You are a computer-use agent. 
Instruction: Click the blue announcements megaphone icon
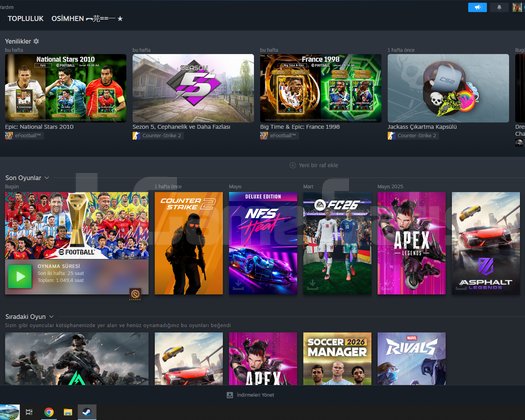477,7
